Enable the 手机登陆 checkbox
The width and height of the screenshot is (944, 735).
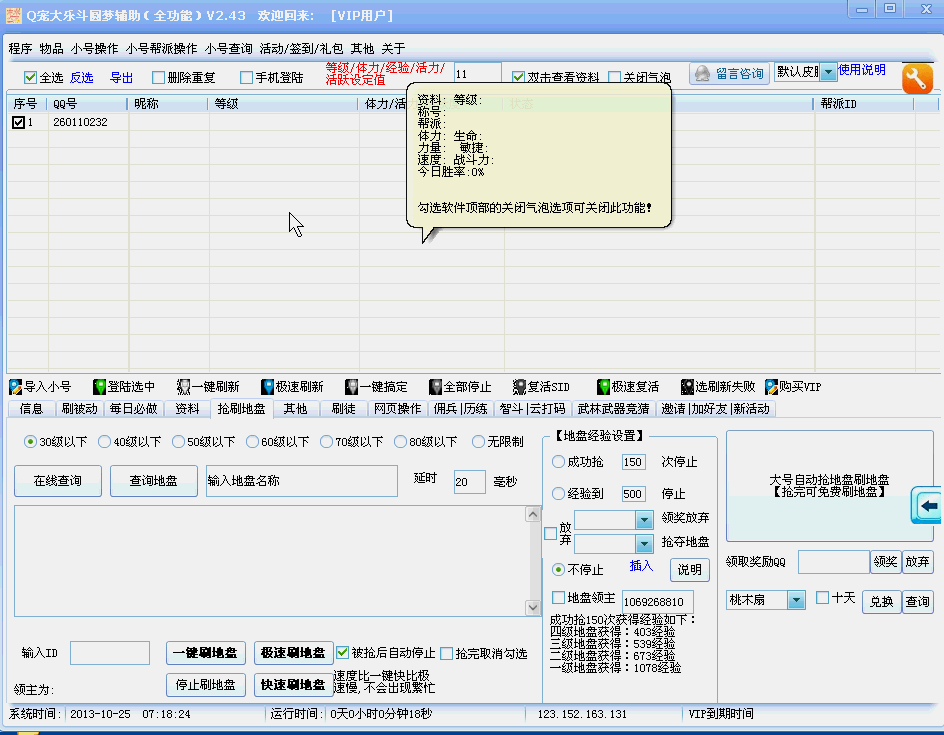coord(246,77)
